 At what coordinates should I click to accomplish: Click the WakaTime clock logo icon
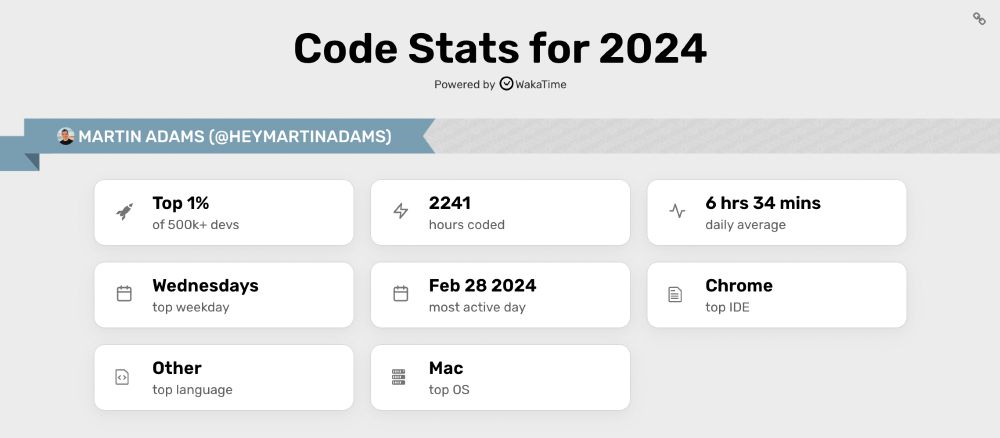507,84
